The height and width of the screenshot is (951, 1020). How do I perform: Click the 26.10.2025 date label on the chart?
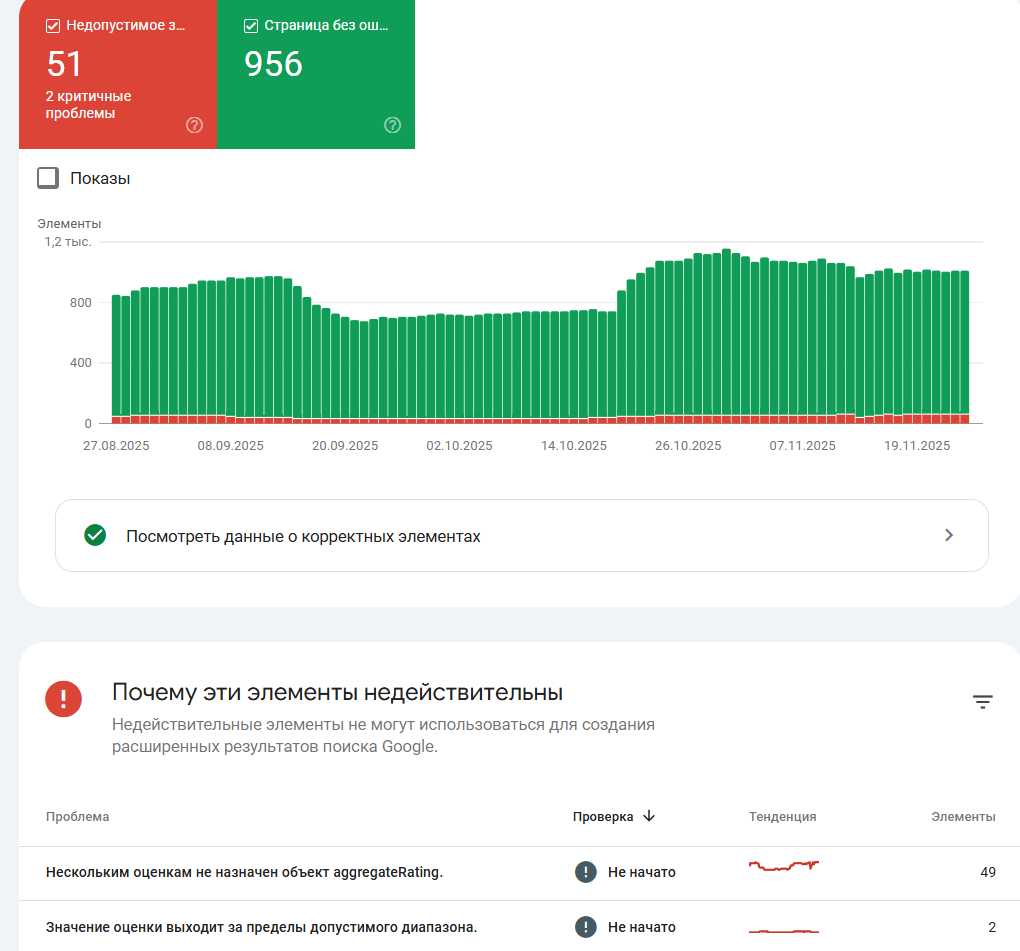688,446
